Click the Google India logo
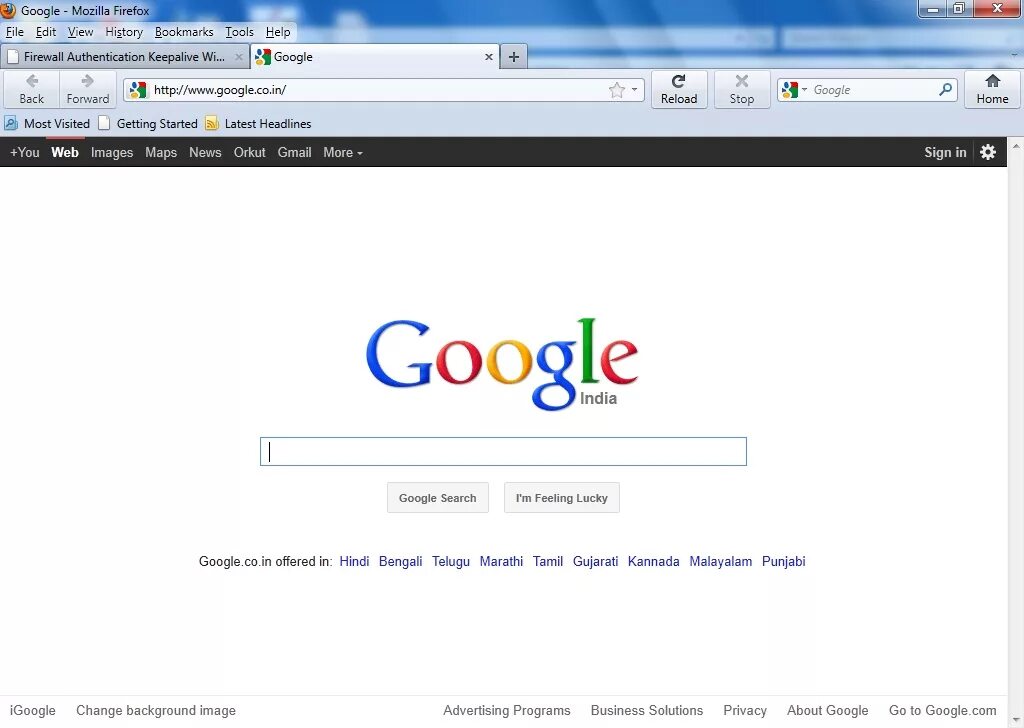1024x728 pixels. coord(502,364)
